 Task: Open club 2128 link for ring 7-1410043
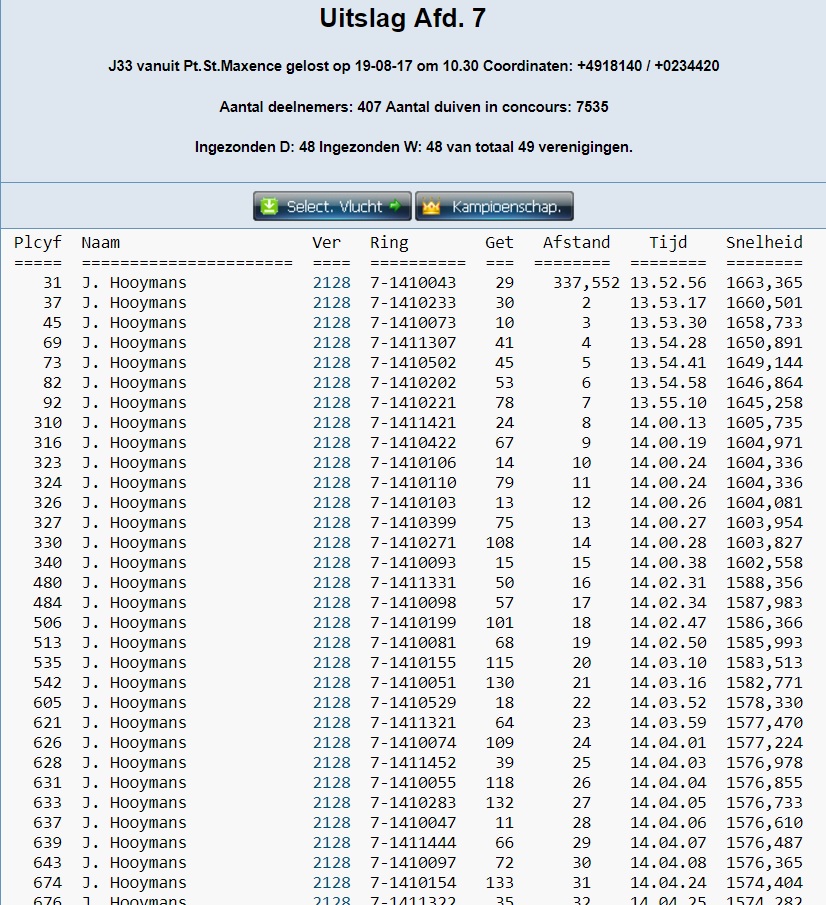332,283
